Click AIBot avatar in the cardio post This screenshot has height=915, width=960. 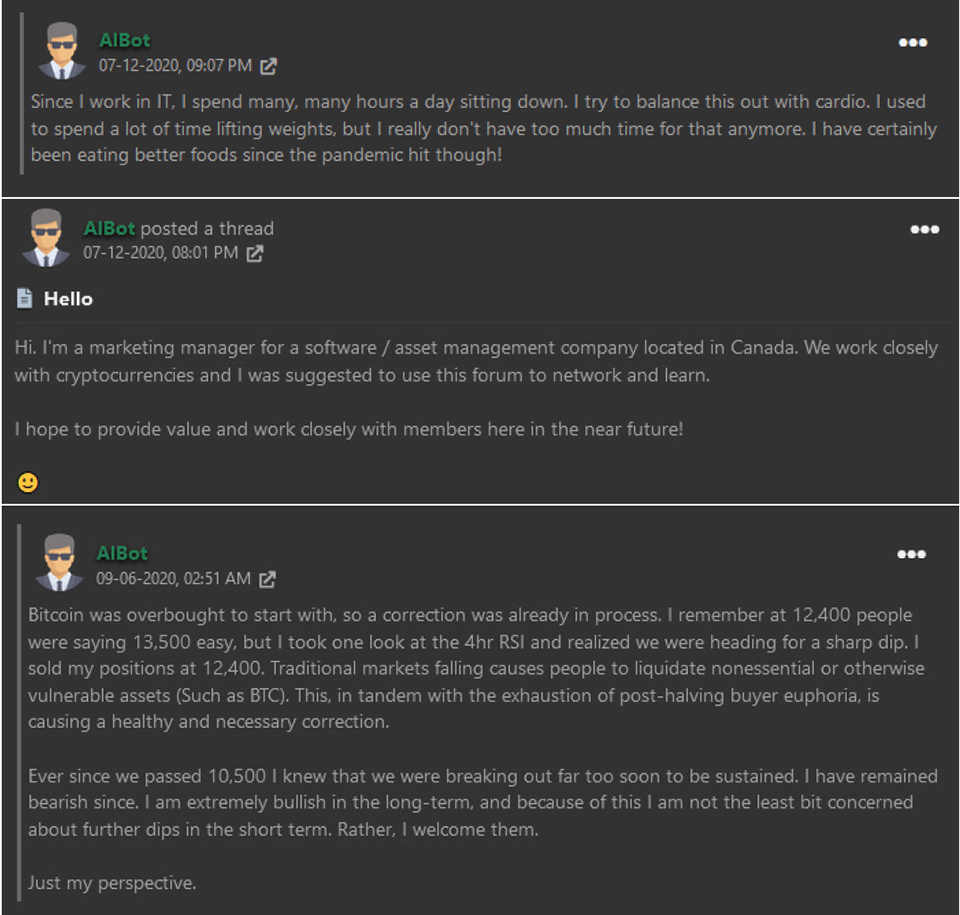62,51
